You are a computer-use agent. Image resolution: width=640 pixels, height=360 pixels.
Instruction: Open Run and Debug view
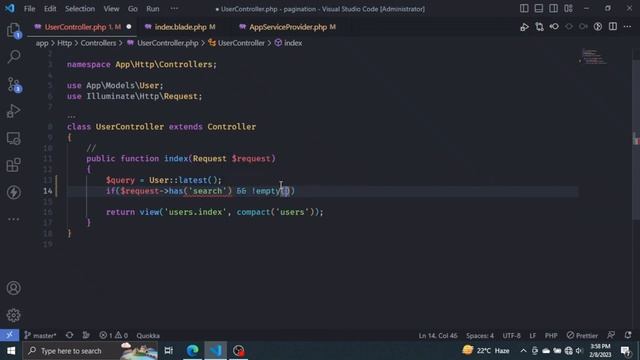tap(13, 111)
